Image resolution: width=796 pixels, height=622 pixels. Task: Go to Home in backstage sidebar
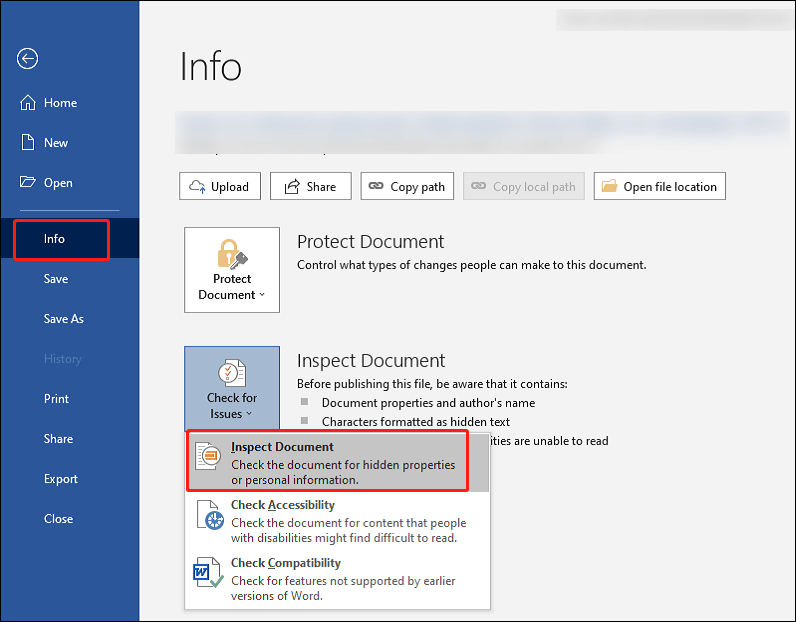(70, 103)
